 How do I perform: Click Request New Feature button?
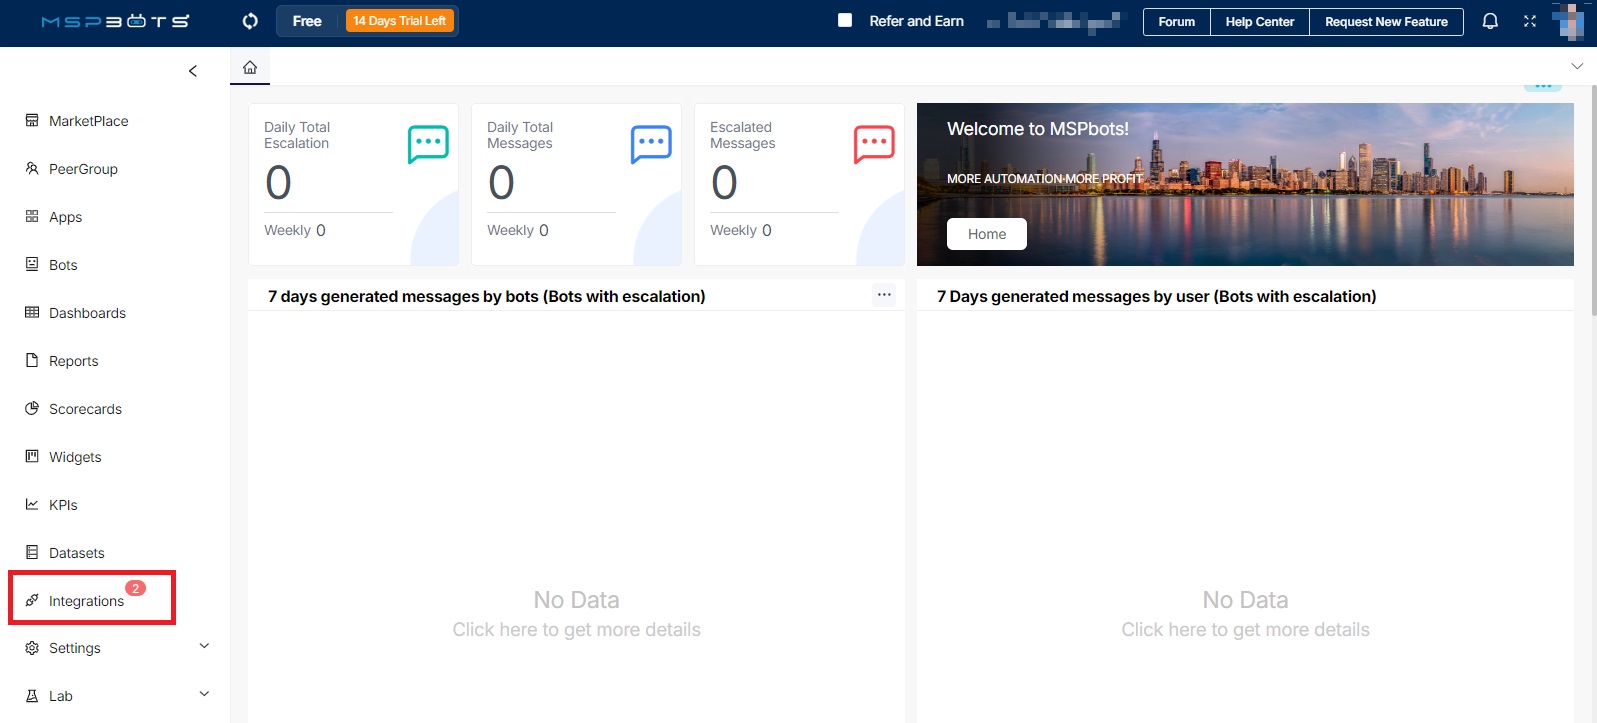pyautogui.click(x=1386, y=22)
